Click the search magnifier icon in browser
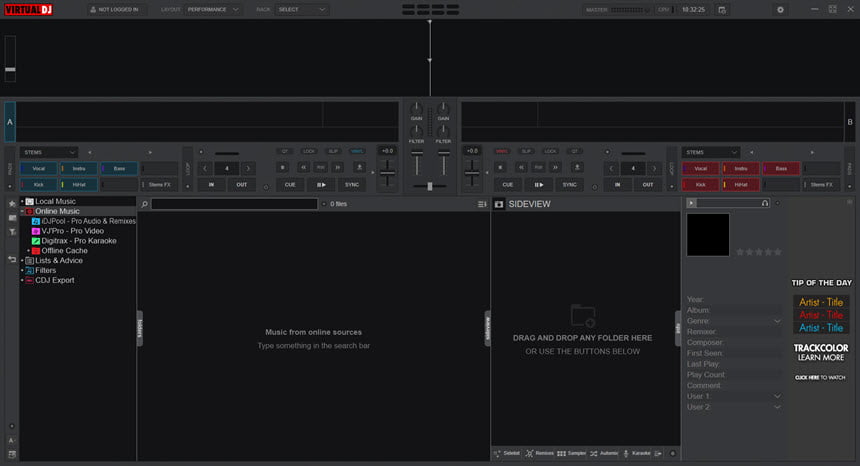The image size is (860, 466). (x=144, y=204)
